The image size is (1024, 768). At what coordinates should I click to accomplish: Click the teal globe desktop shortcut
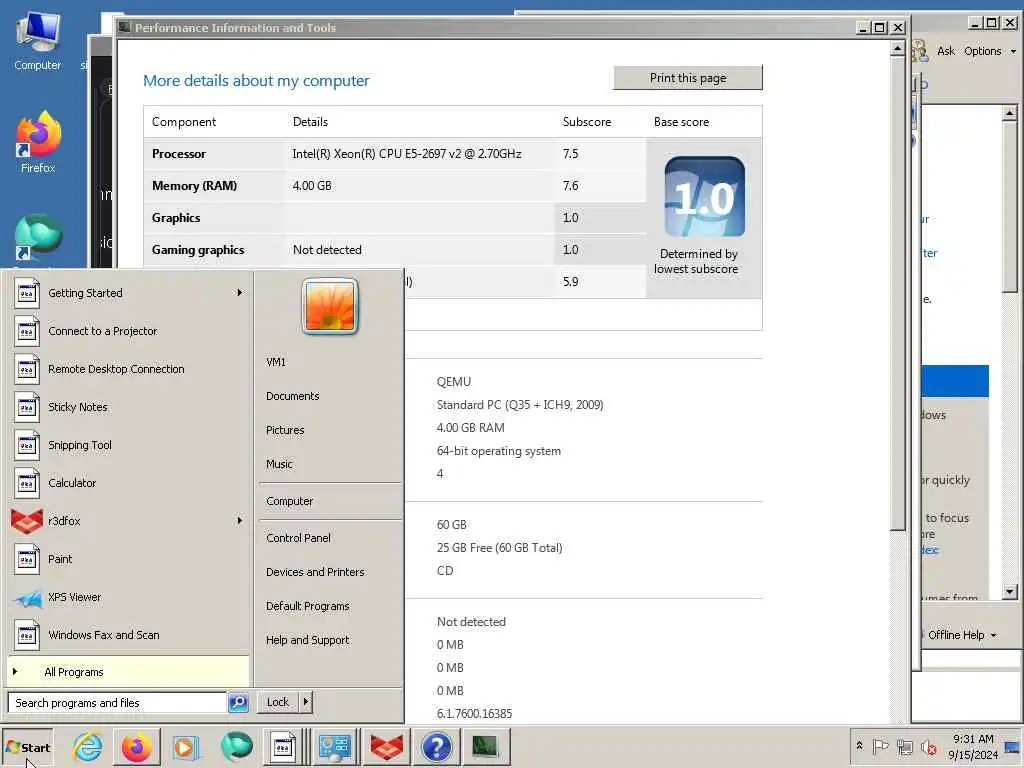click(x=38, y=238)
